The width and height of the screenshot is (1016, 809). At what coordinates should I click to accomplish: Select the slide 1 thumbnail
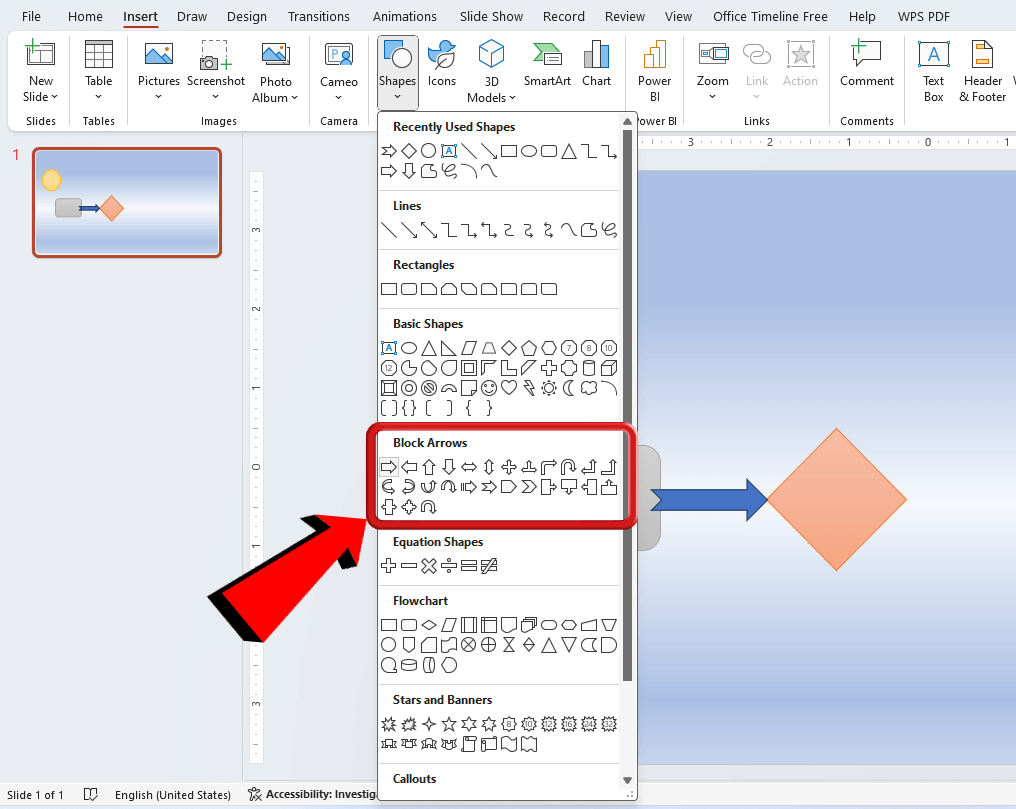[x=127, y=203]
